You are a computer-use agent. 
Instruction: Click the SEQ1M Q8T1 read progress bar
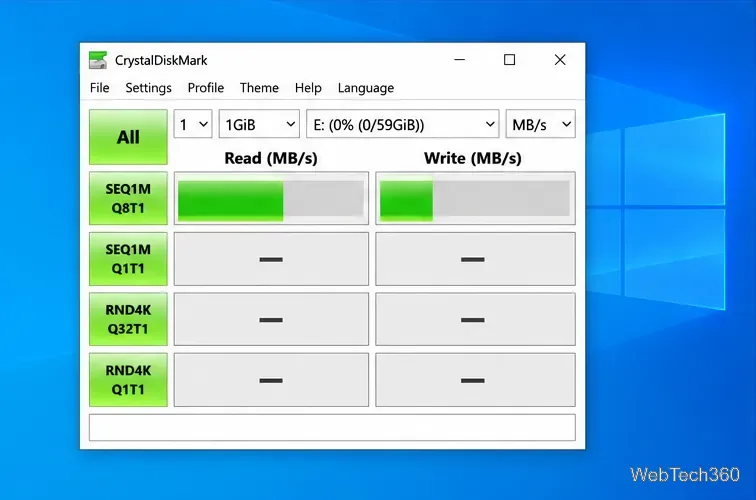pos(271,198)
